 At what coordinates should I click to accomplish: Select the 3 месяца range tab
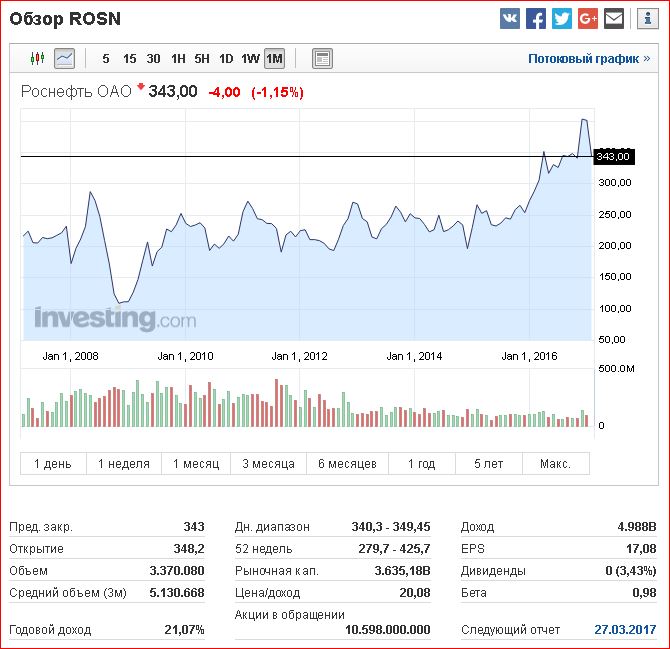(x=268, y=464)
